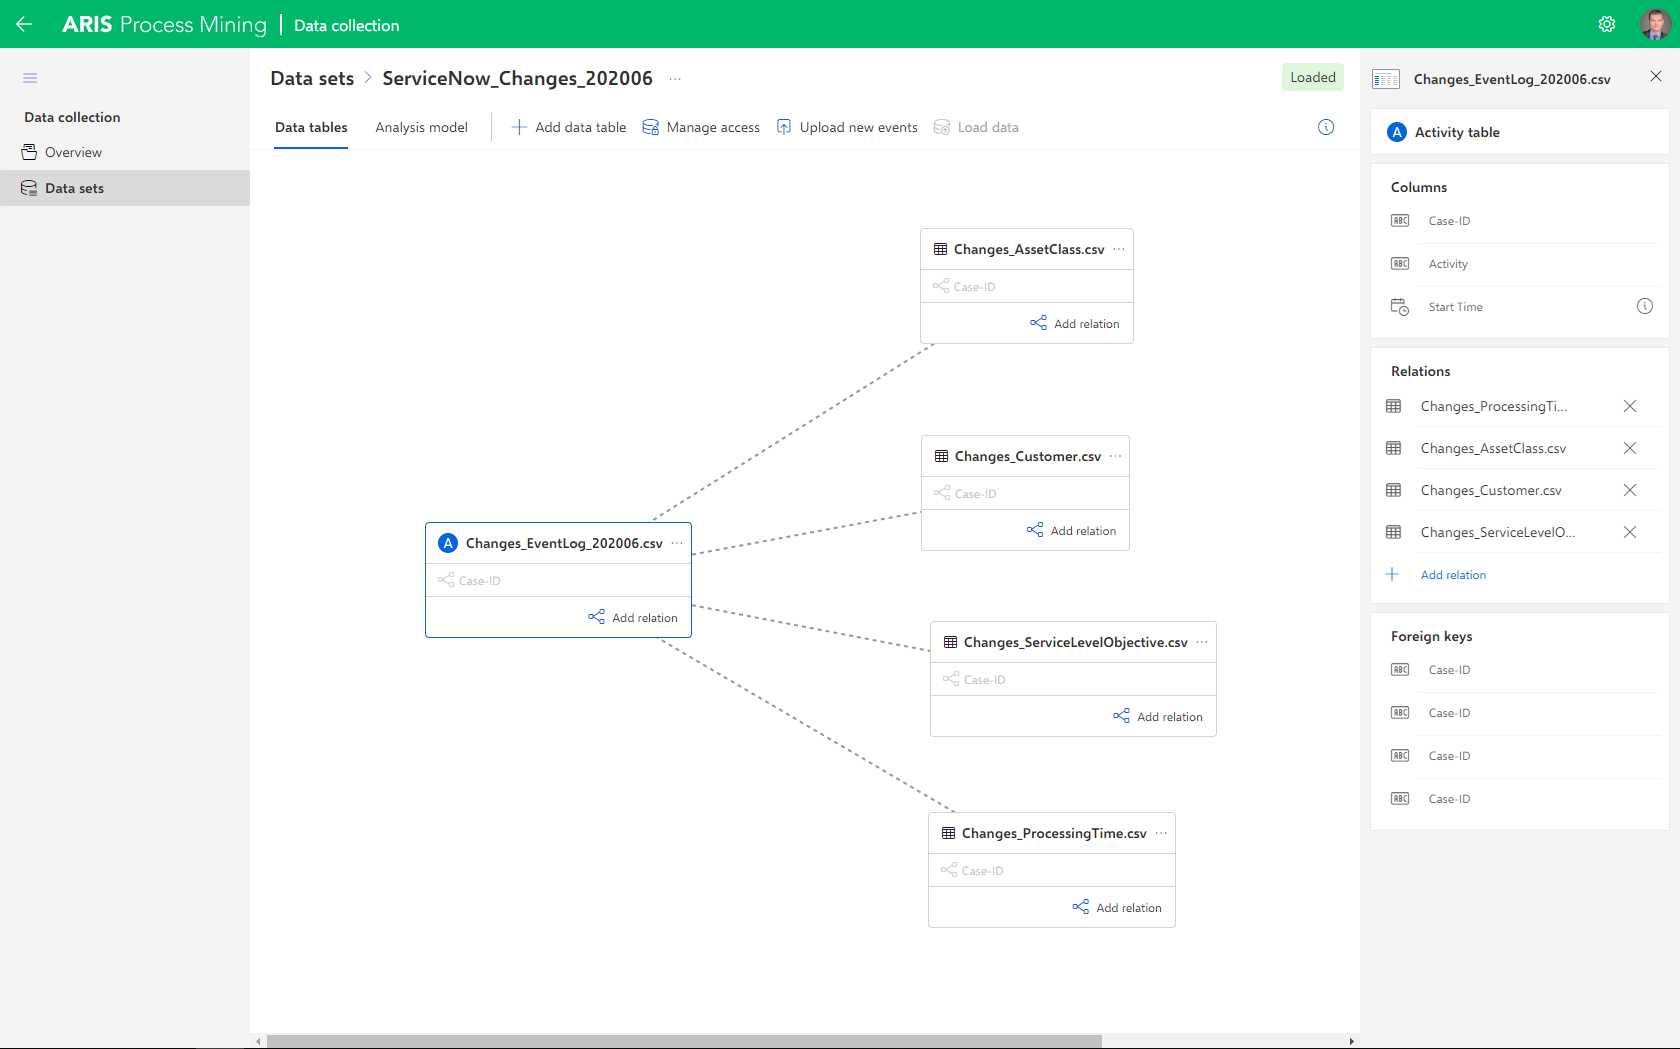Open the info icon beside Start Time
The width and height of the screenshot is (1680, 1049).
pos(1644,306)
